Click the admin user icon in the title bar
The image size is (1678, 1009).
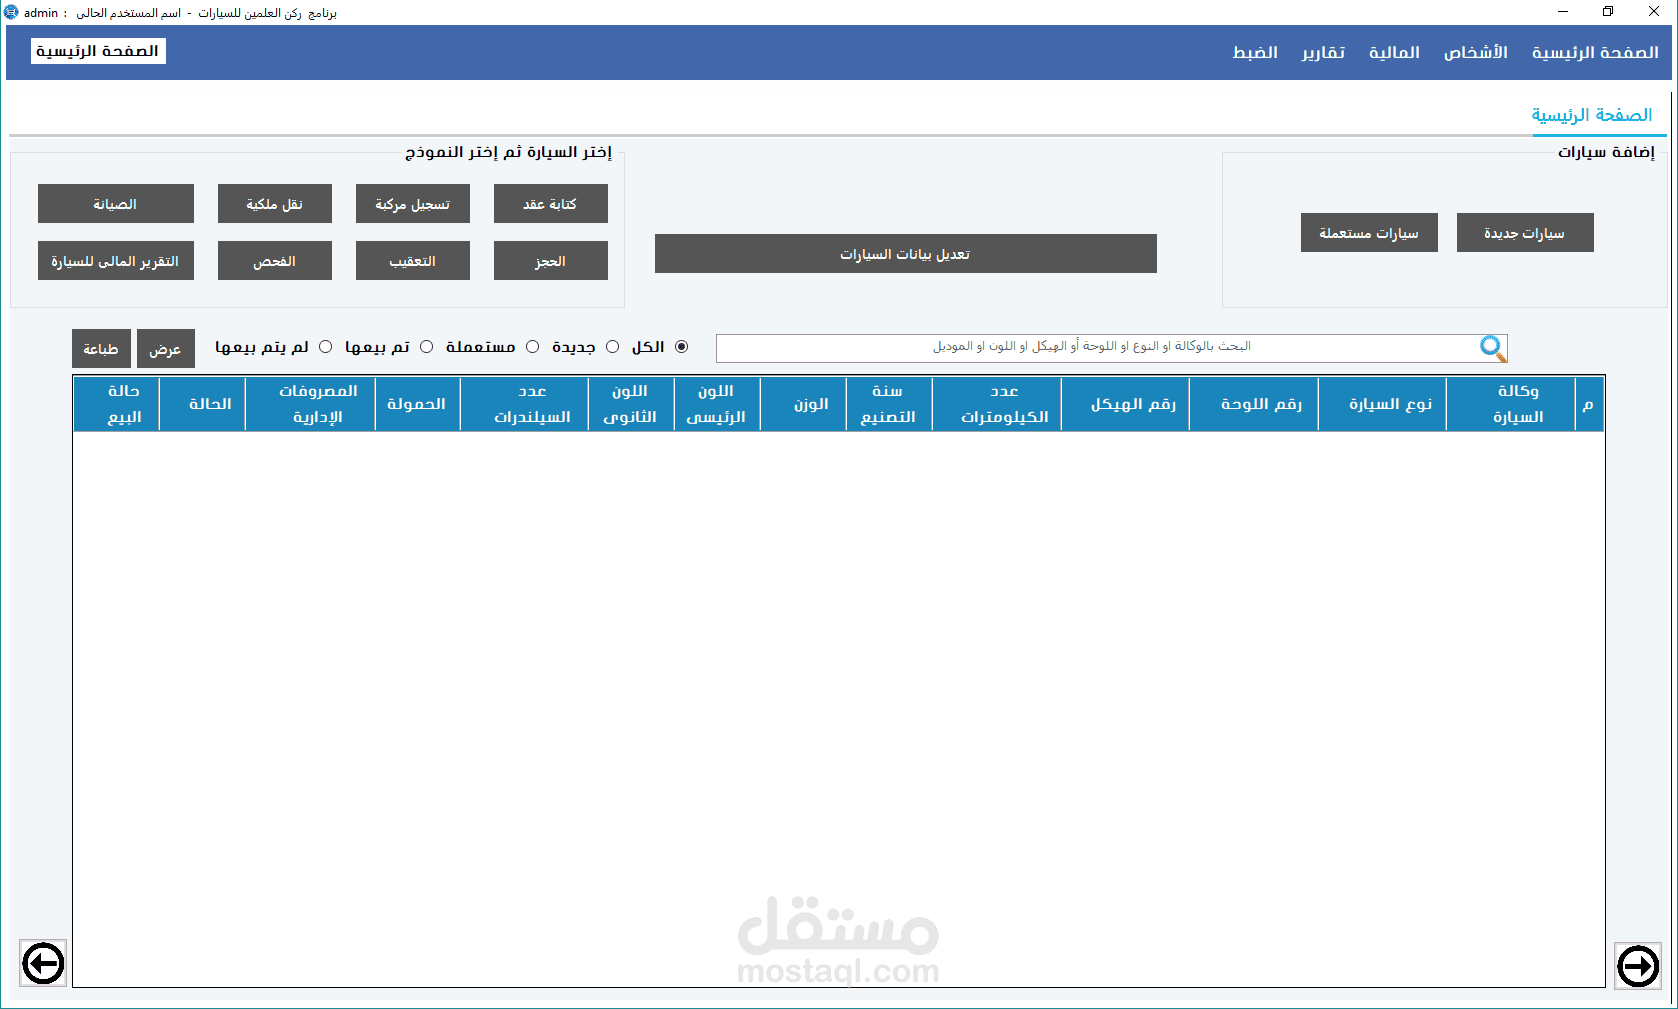[x=12, y=12]
